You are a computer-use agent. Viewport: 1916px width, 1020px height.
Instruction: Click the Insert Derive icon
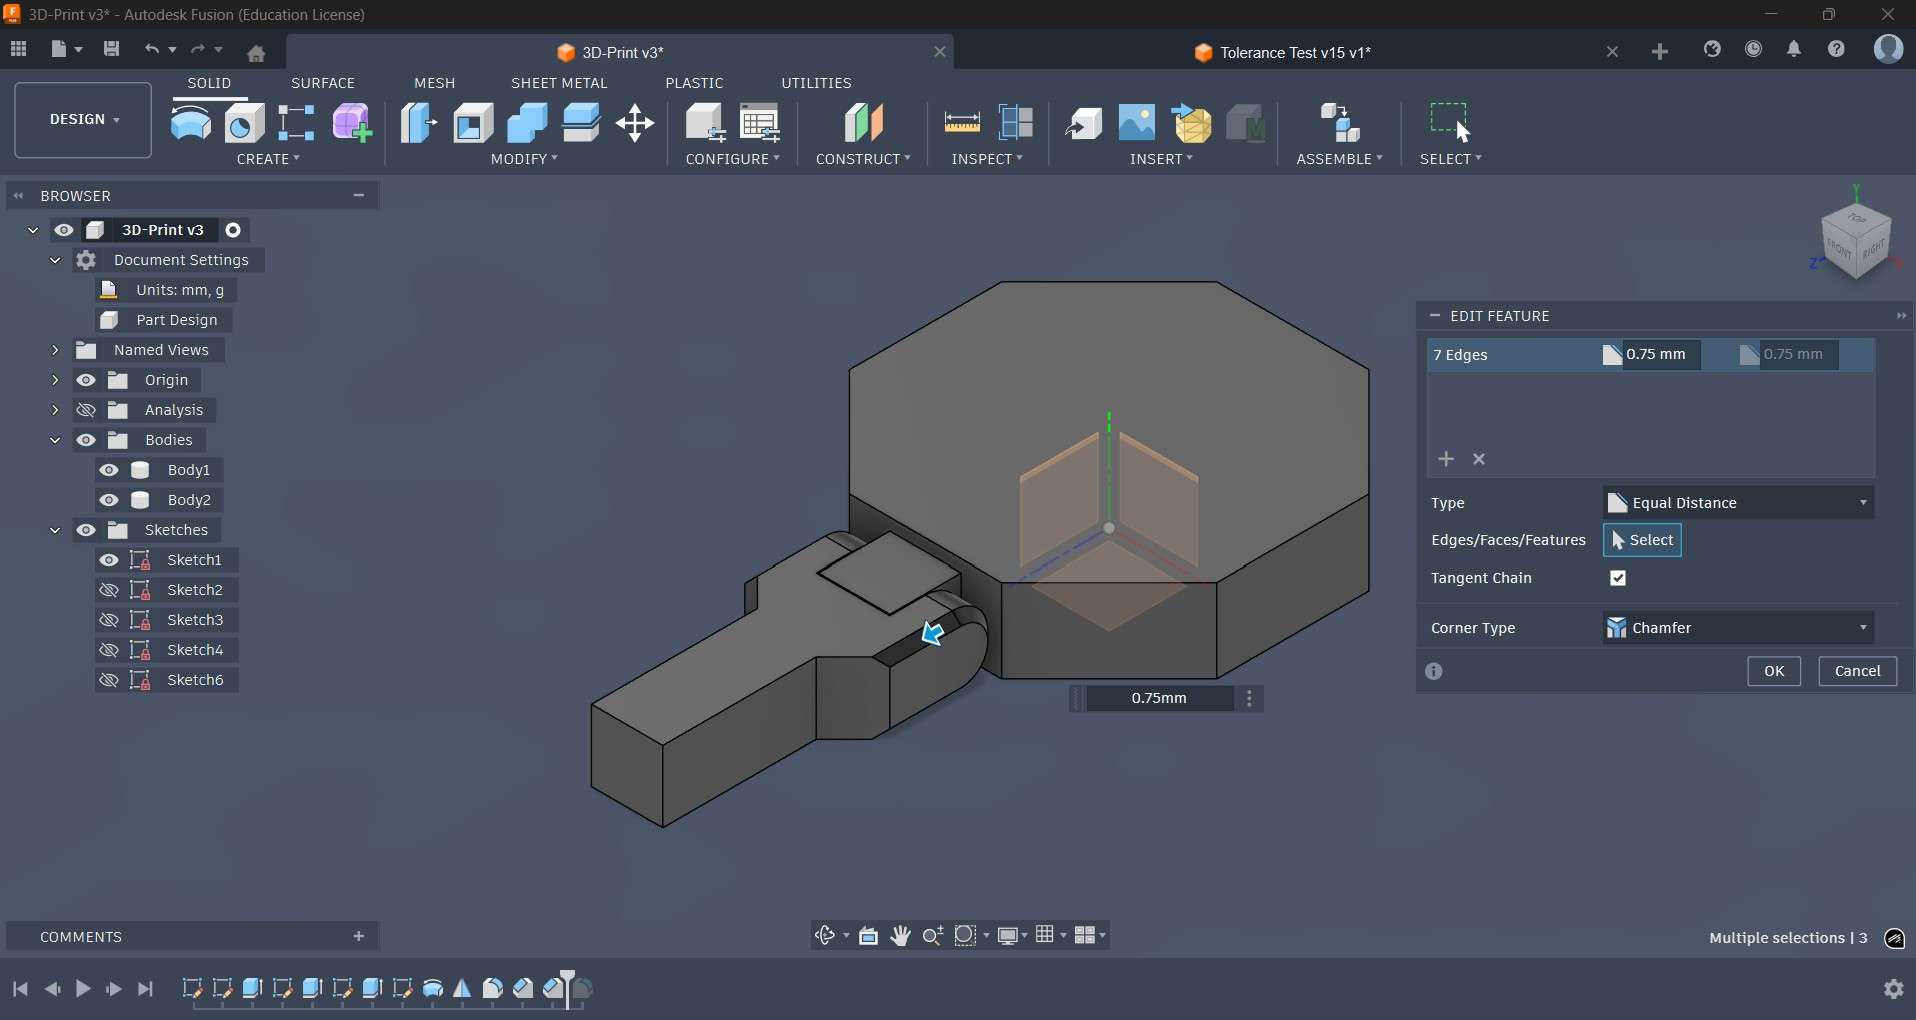click(1084, 123)
